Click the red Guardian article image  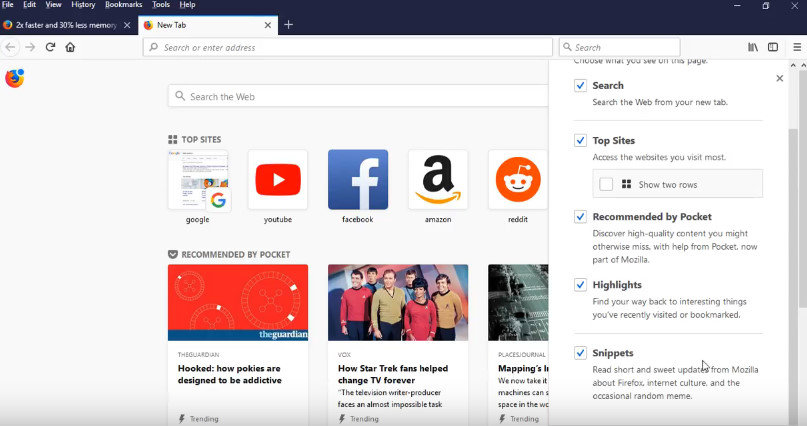(238, 303)
